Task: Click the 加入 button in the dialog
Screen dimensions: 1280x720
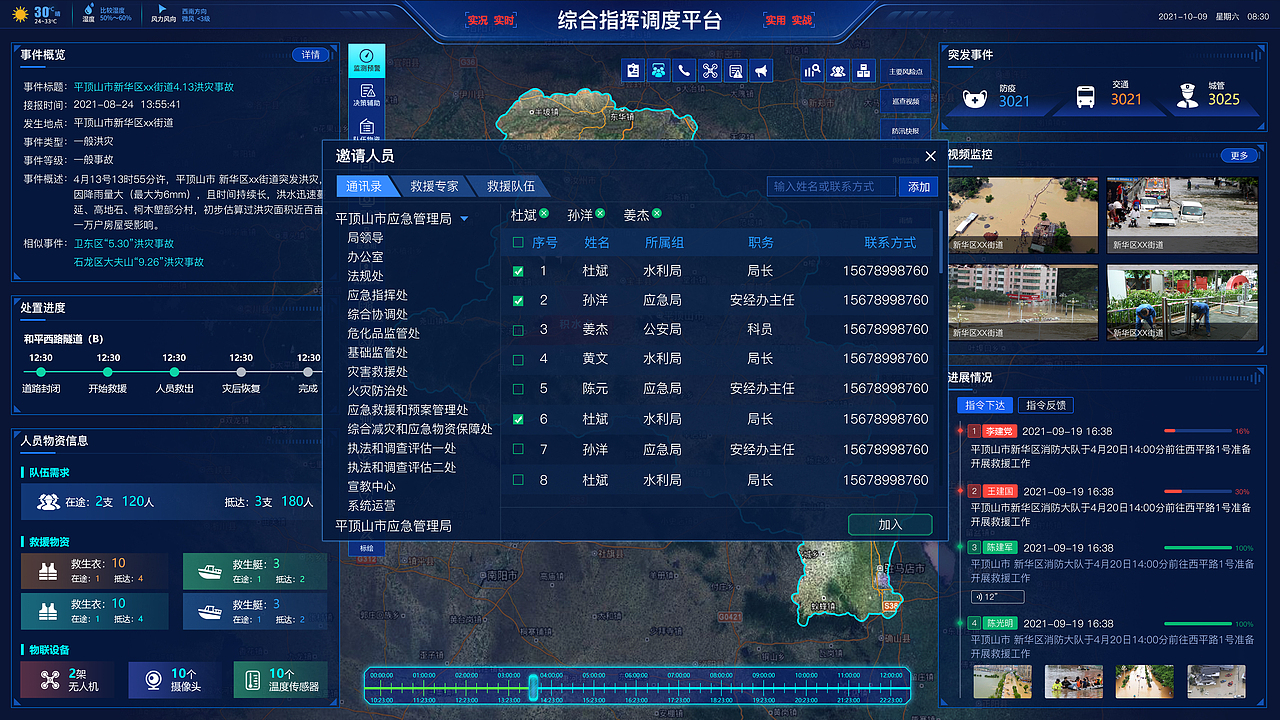Action: click(x=889, y=524)
